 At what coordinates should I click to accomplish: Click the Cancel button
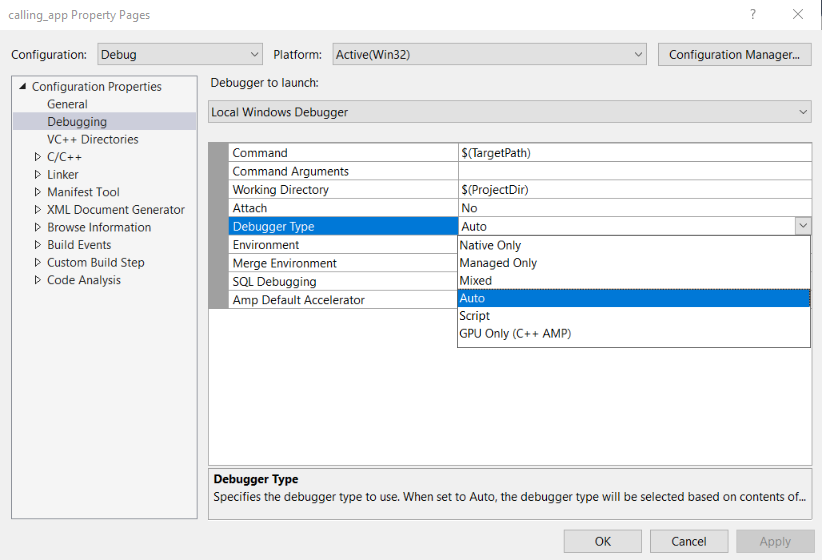tap(689, 541)
